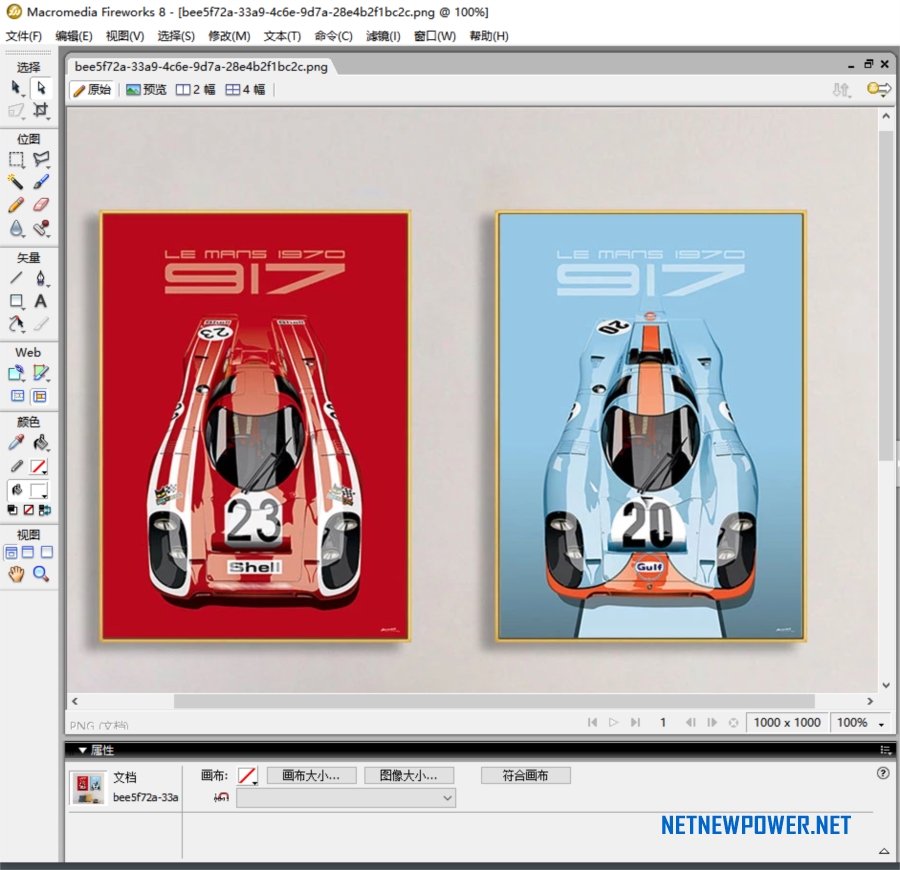This screenshot has width=900, height=870.
Task: Select the Crop tool
Action: pyautogui.click(x=41, y=110)
